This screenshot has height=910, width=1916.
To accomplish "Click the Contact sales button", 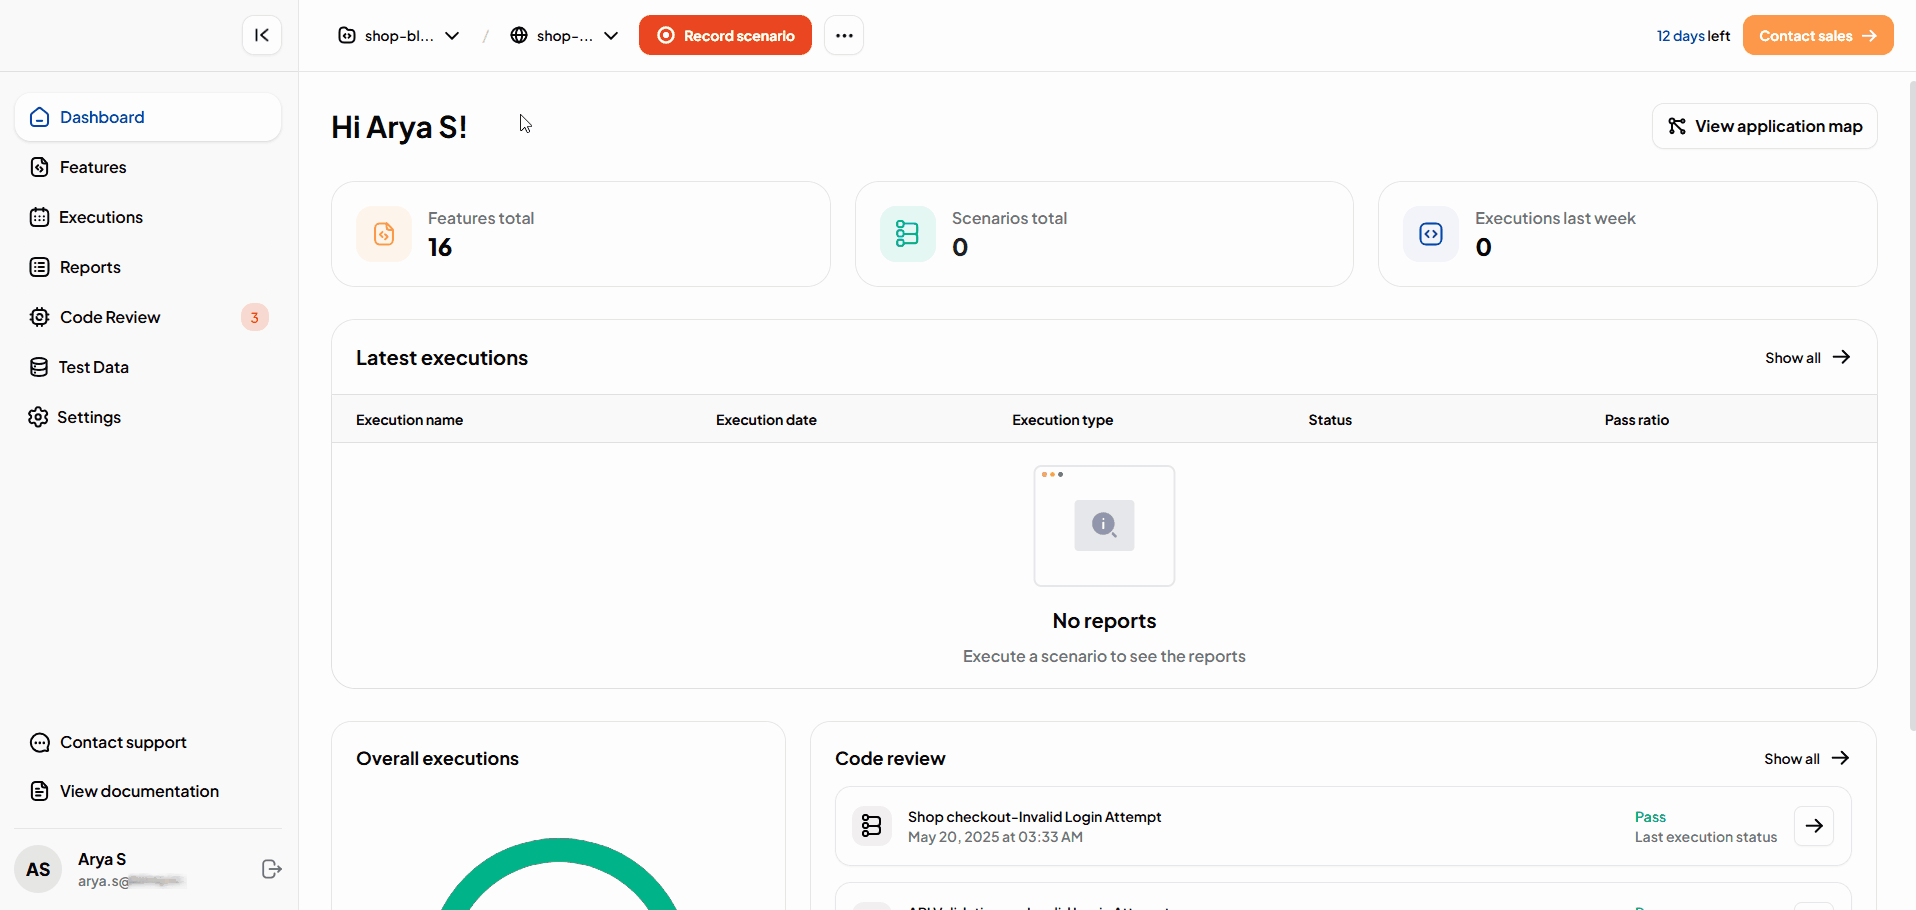I will (x=1817, y=36).
